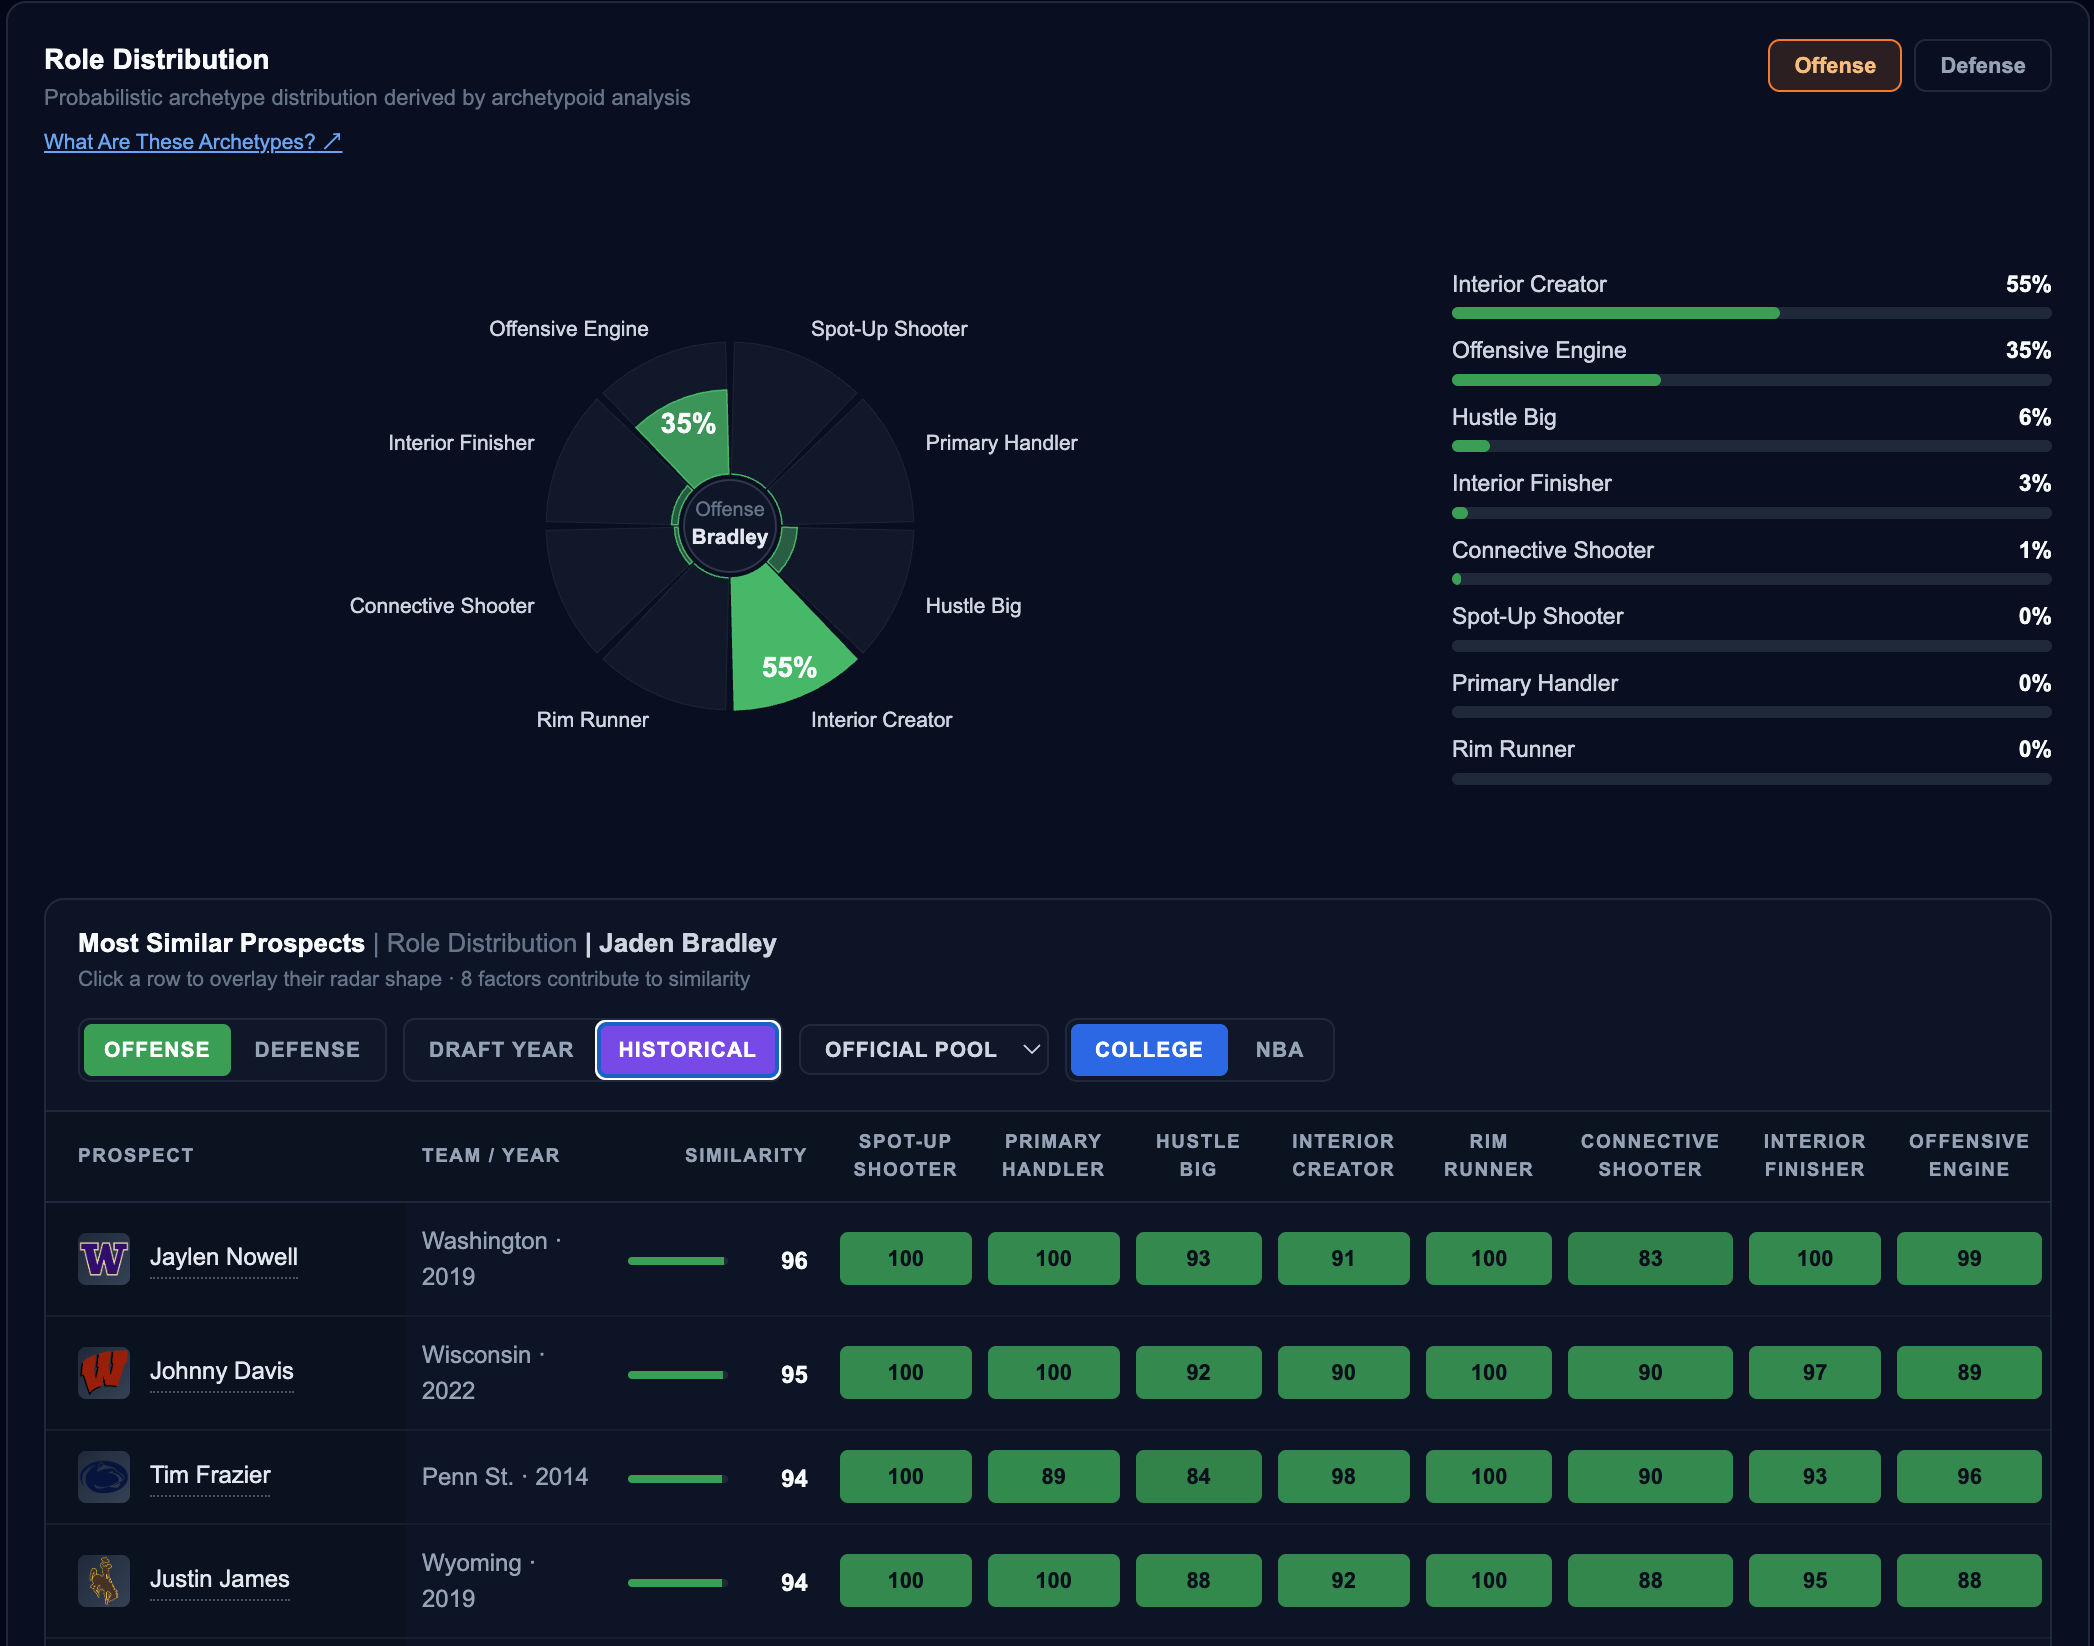Viewport: 2094px width, 1646px height.
Task: Click the Penn State team logo
Action: coord(104,1476)
